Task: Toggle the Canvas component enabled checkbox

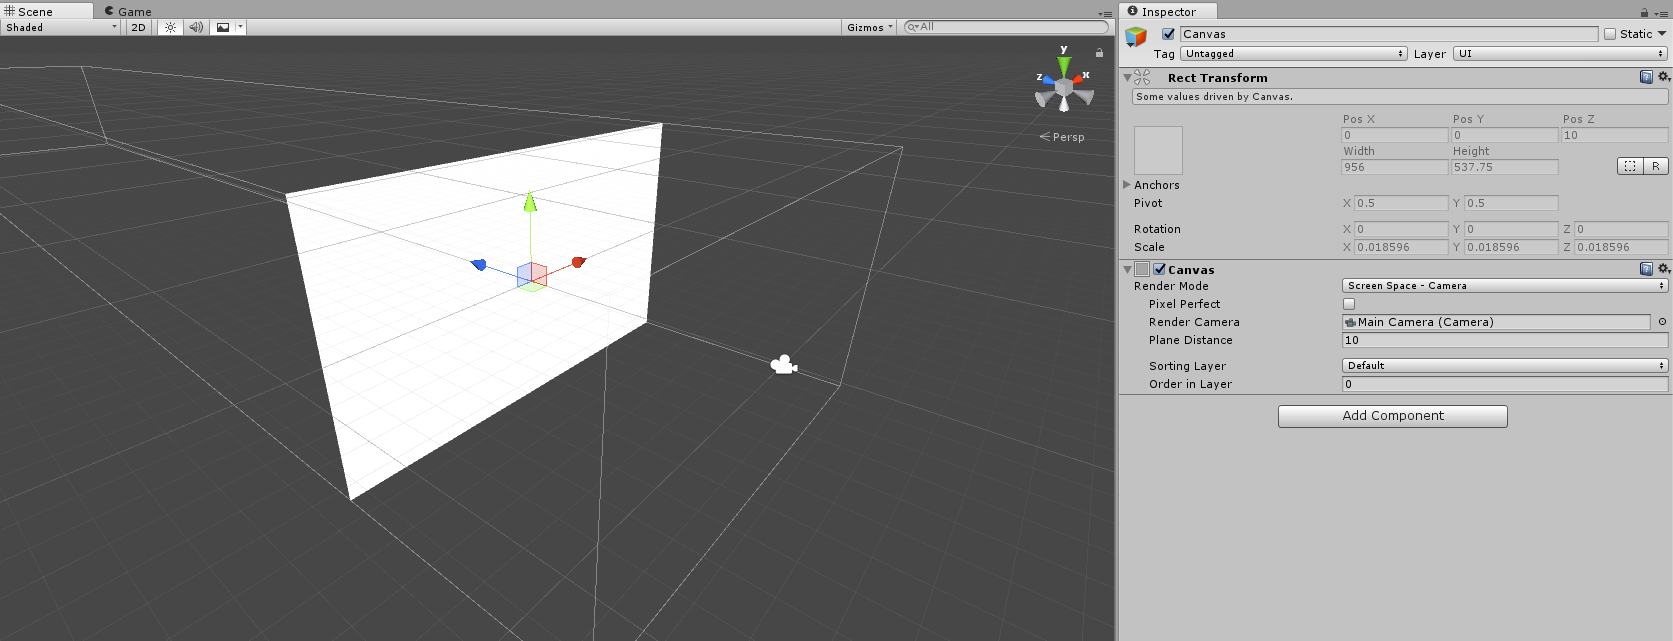Action: [1159, 269]
